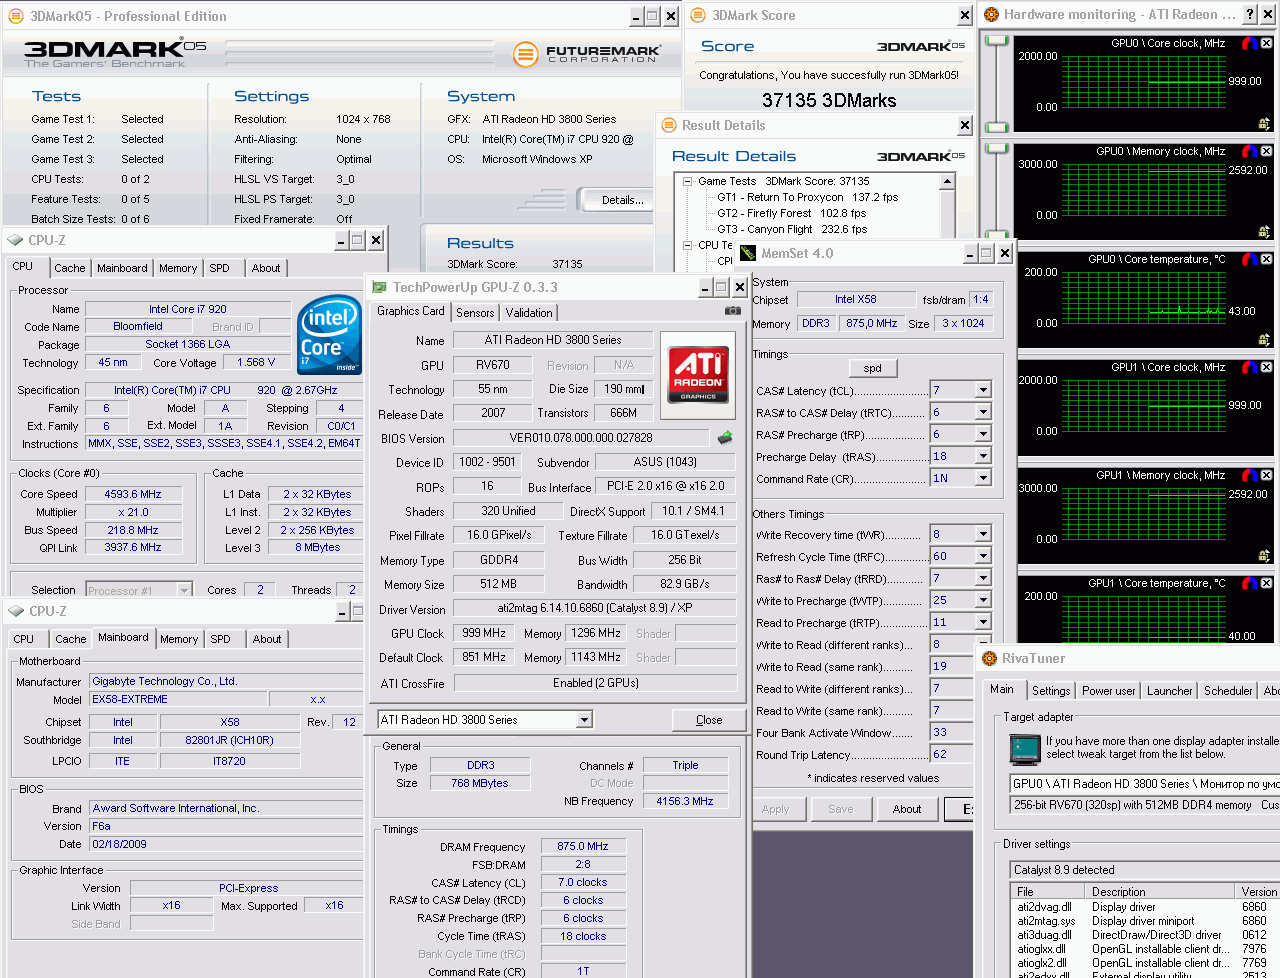Collapse the Game Tests tree node

(688, 181)
